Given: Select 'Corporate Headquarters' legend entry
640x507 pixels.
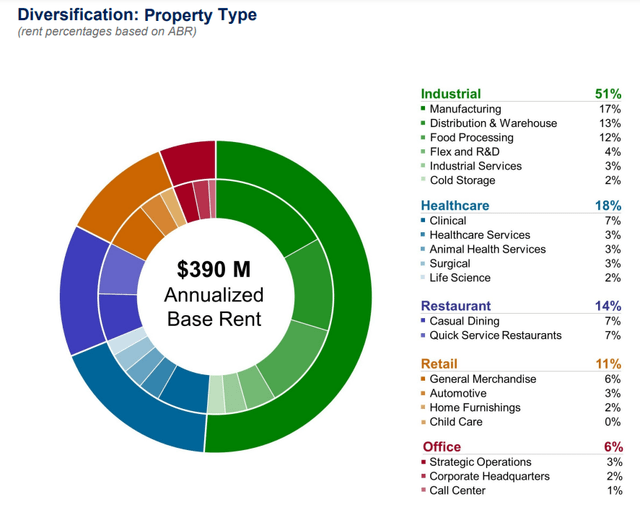Looking at the screenshot, I should pyautogui.click(x=489, y=476).
